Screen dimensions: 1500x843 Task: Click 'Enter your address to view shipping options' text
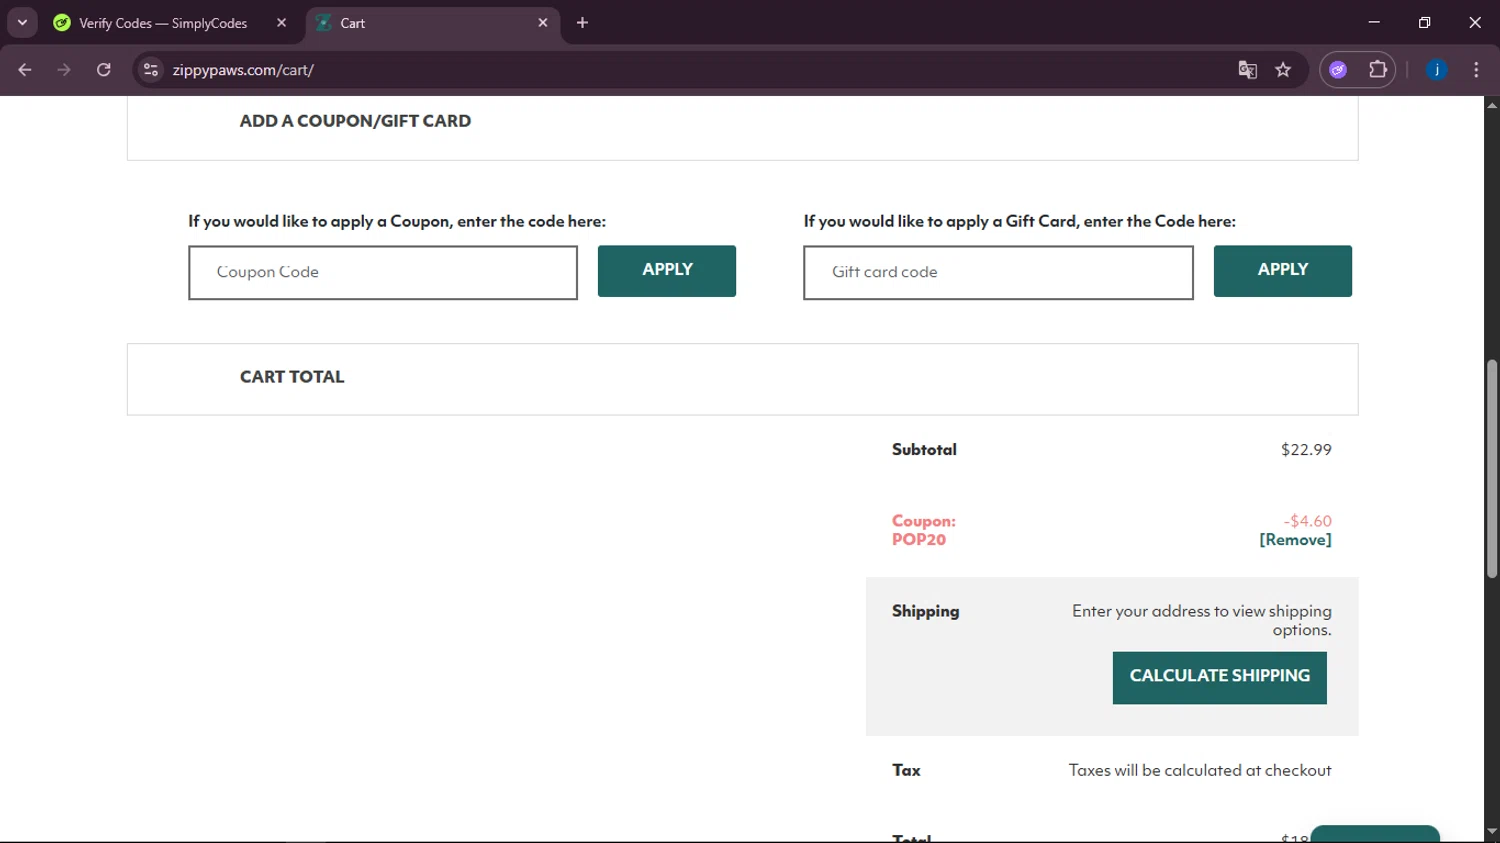click(x=1202, y=620)
